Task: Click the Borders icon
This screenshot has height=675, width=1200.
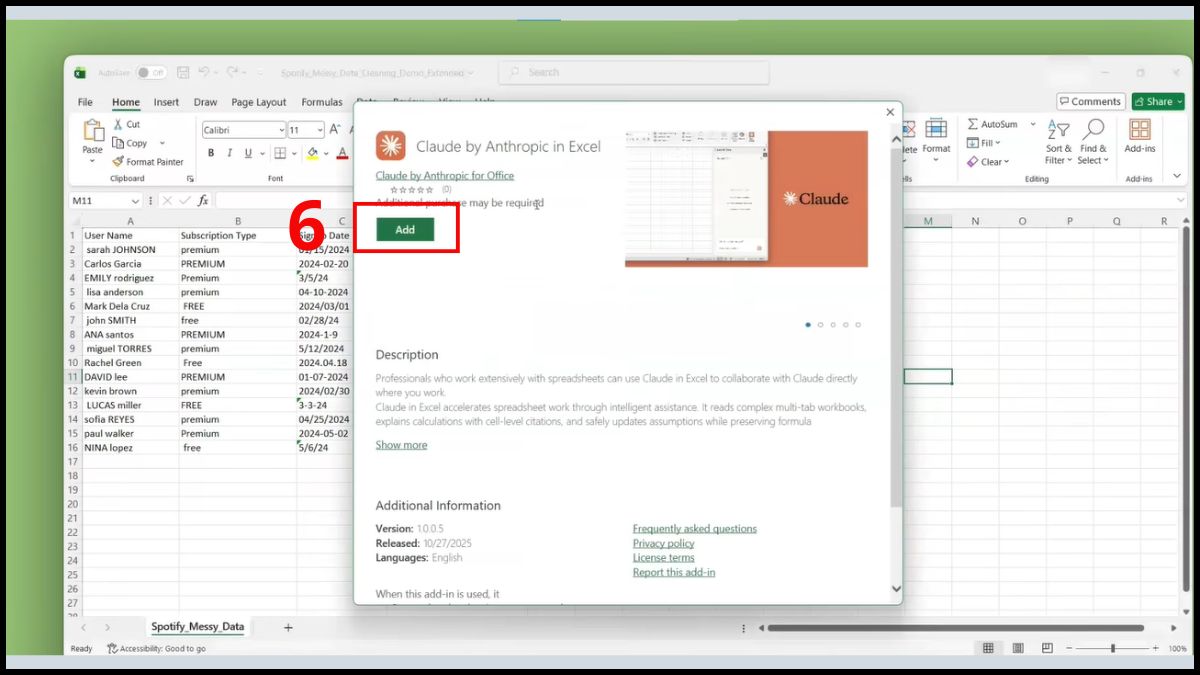Action: (280, 153)
